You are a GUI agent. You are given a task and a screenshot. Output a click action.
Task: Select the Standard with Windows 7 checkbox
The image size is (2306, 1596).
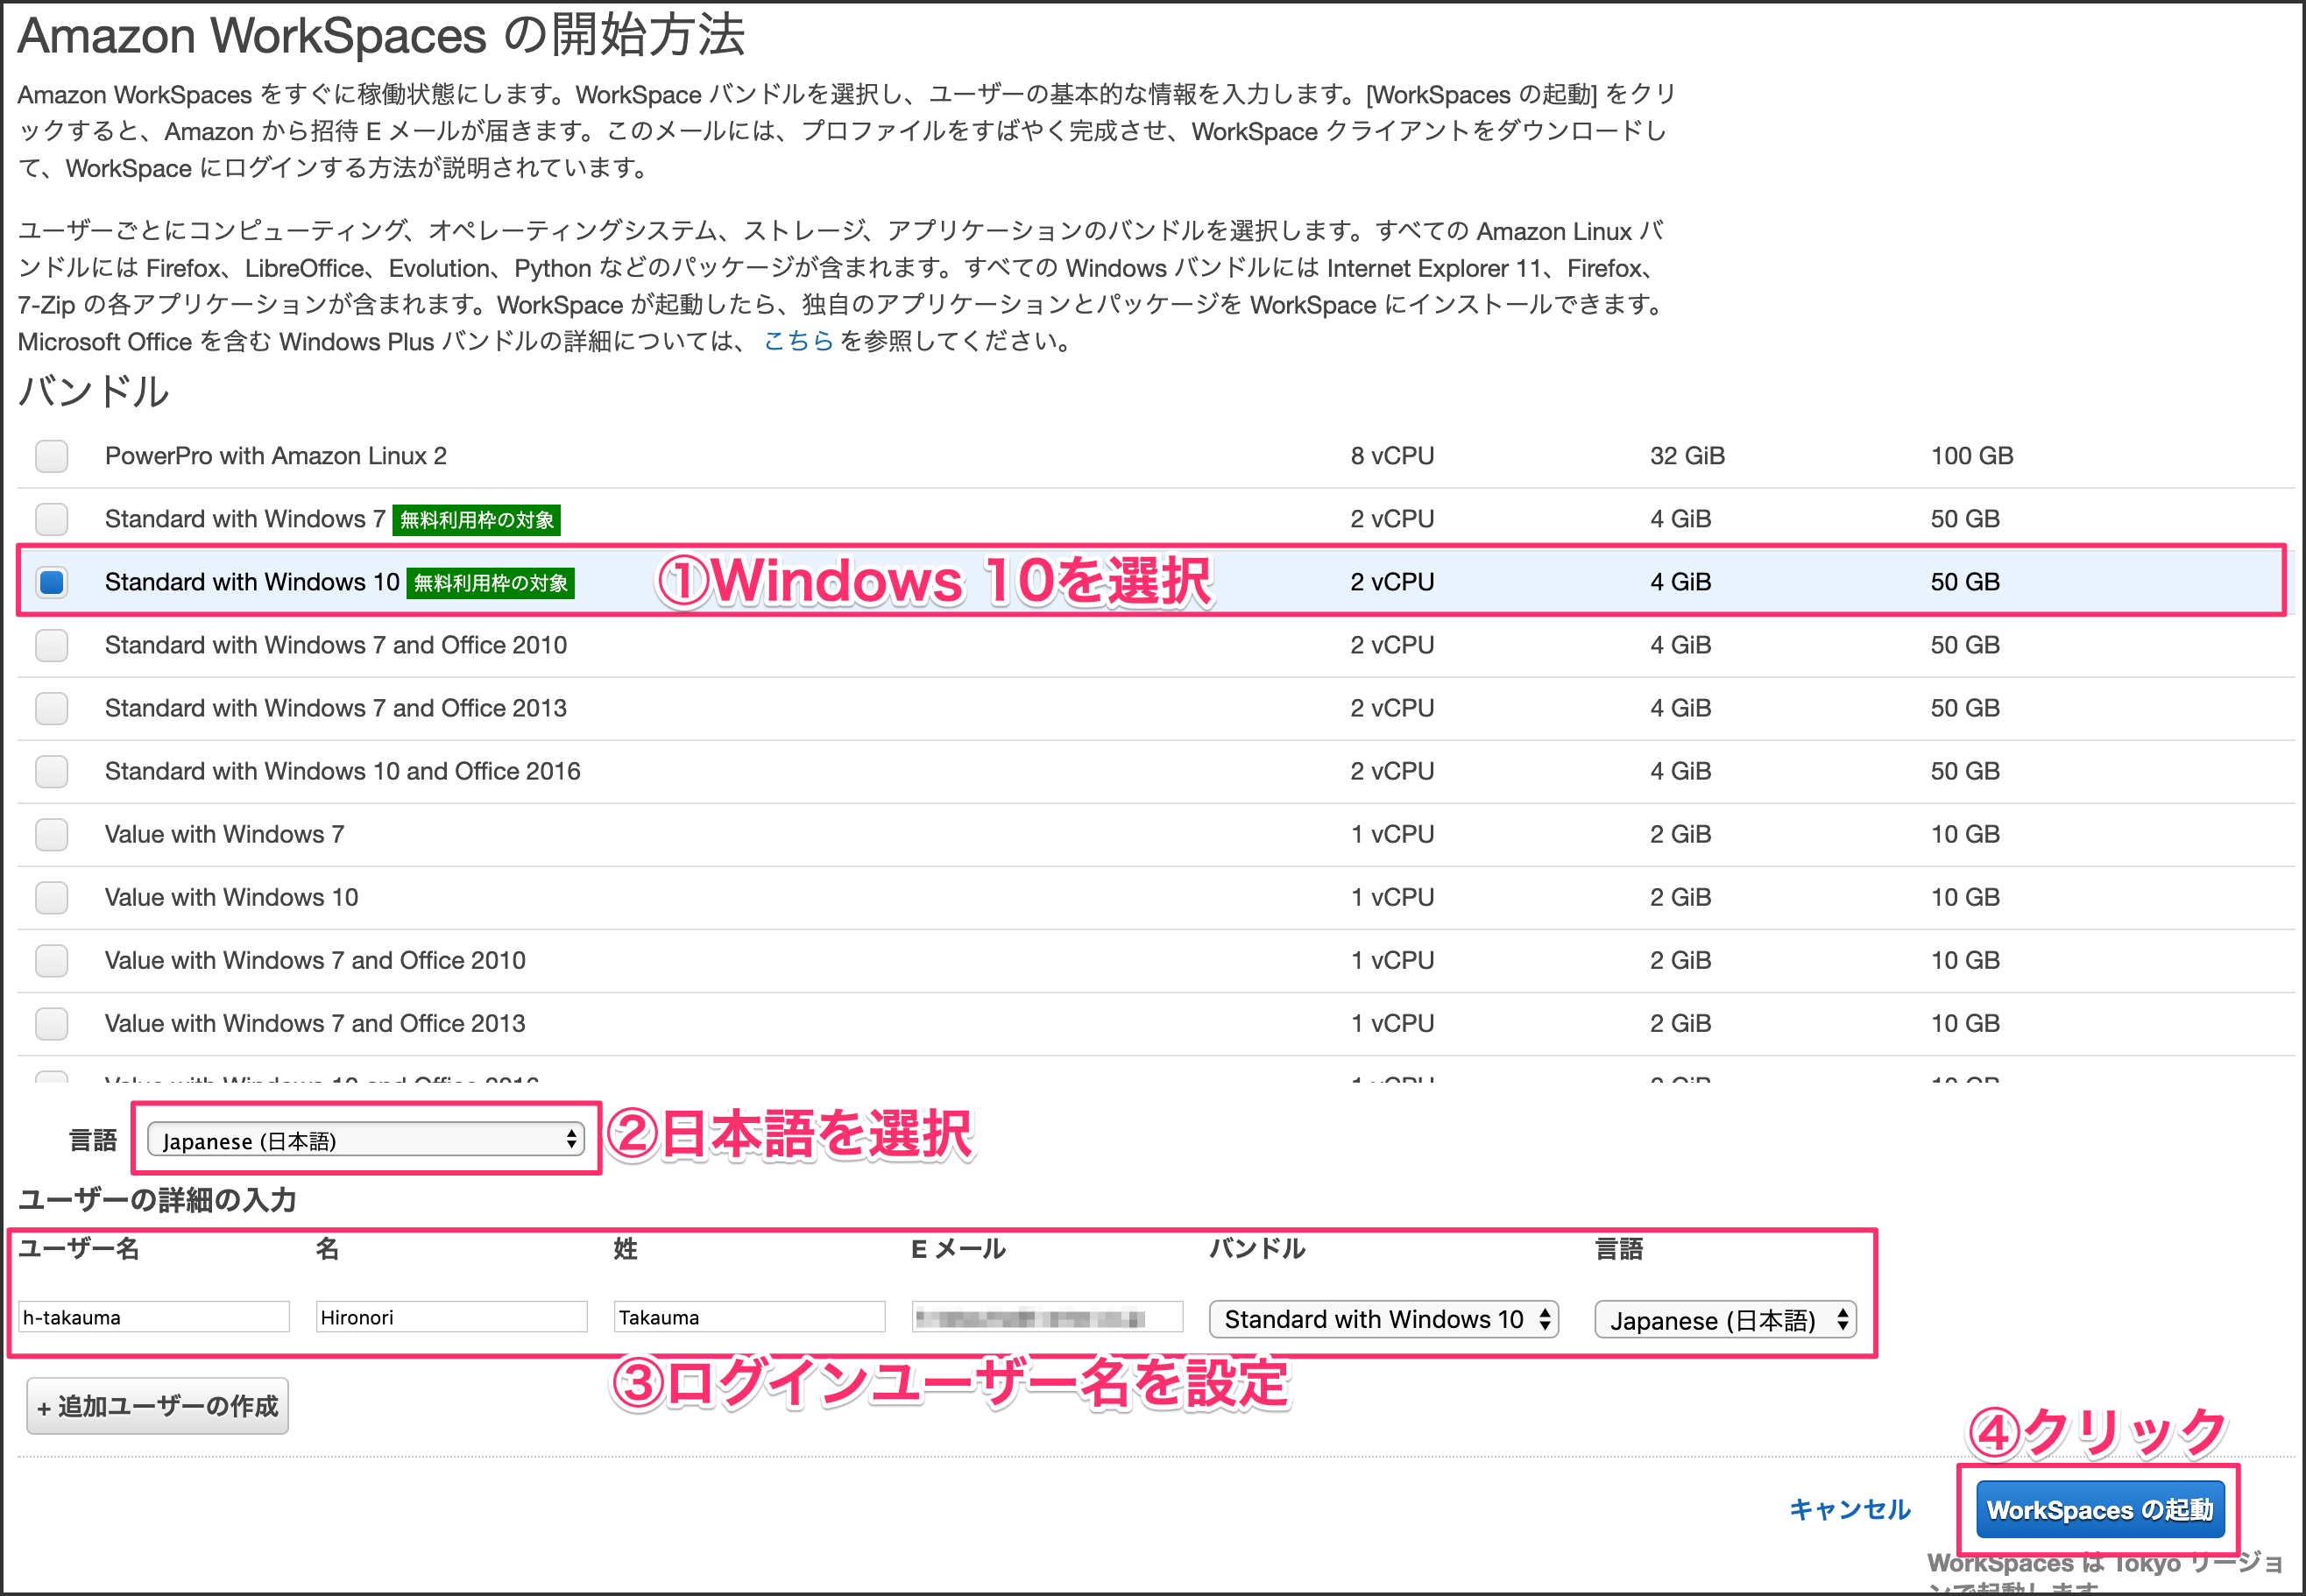(51, 519)
